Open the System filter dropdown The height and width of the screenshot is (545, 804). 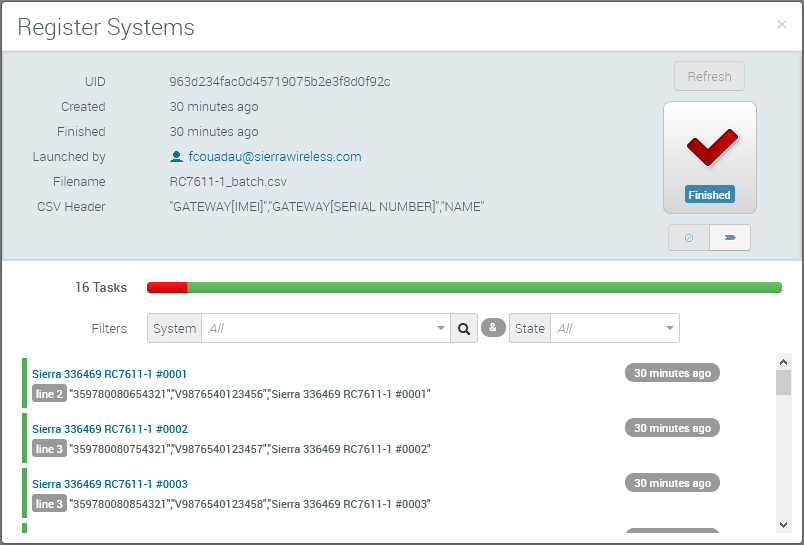[325, 328]
